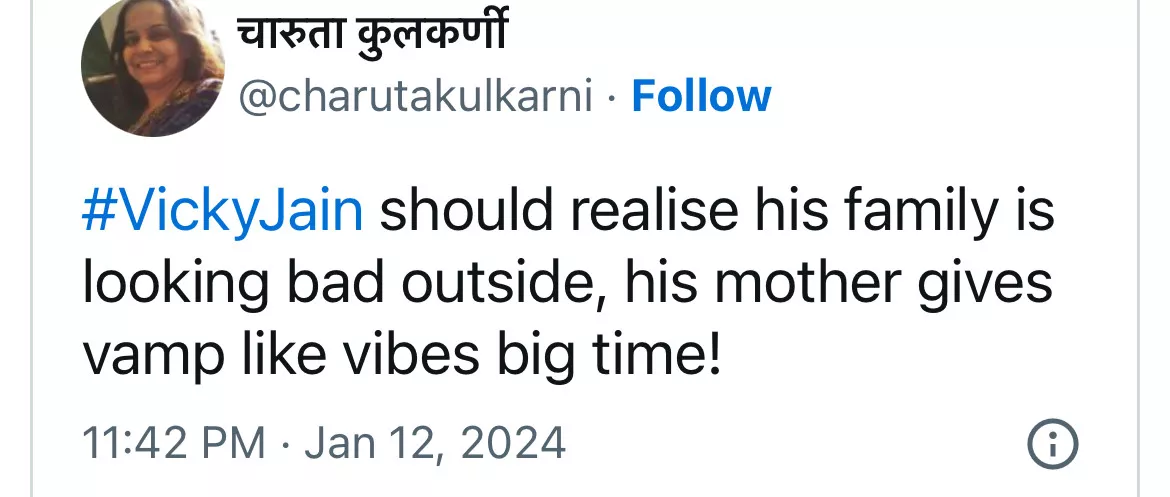
Task: Open the #VickyJain hashtag
Action: point(222,212)
